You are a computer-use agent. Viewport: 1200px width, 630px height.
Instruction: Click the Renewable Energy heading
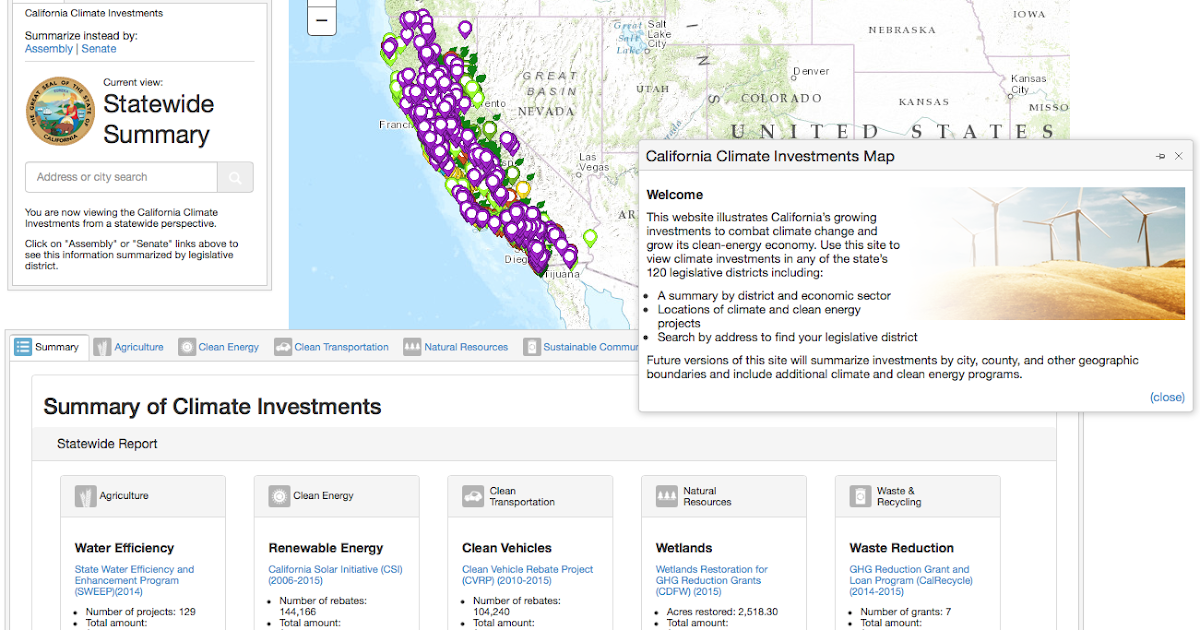pos(326,548)
